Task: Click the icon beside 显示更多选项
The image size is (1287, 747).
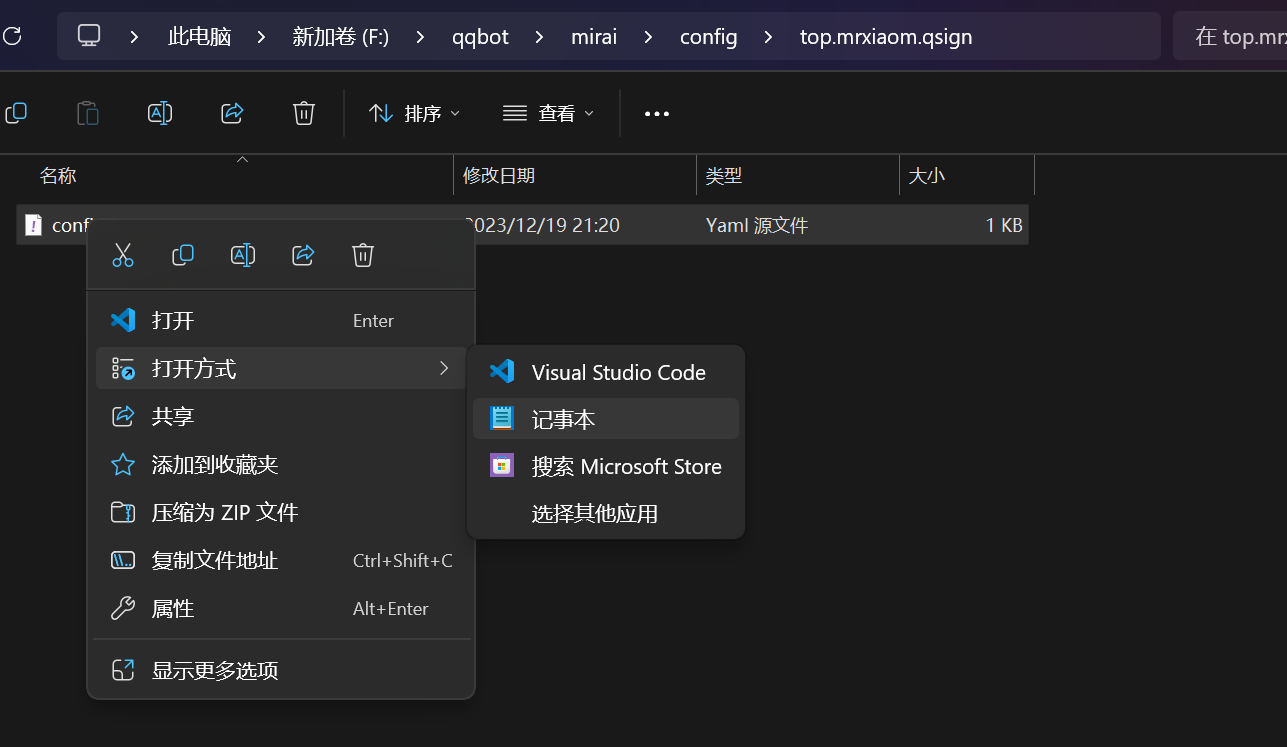Action: (x=123, y=670)
